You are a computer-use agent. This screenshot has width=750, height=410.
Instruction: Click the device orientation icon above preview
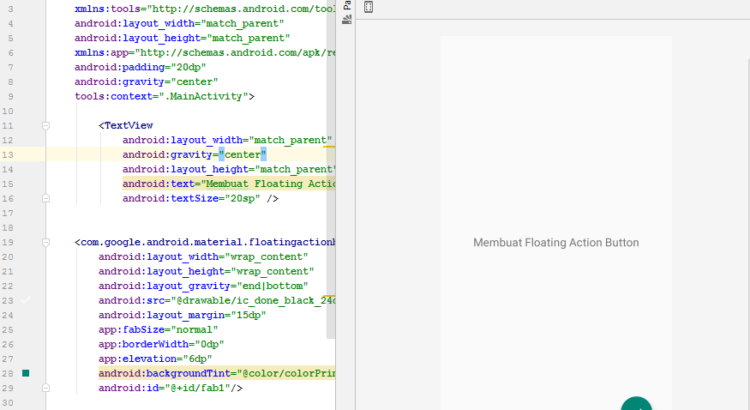coord(369,7)
